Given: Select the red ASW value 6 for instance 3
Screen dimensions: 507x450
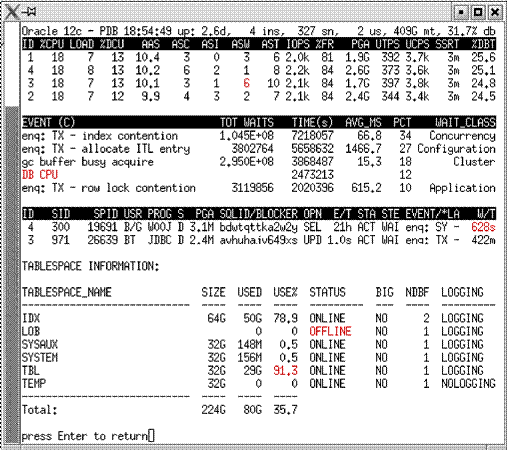Looking at the screenshot, I should coord(246,83).
